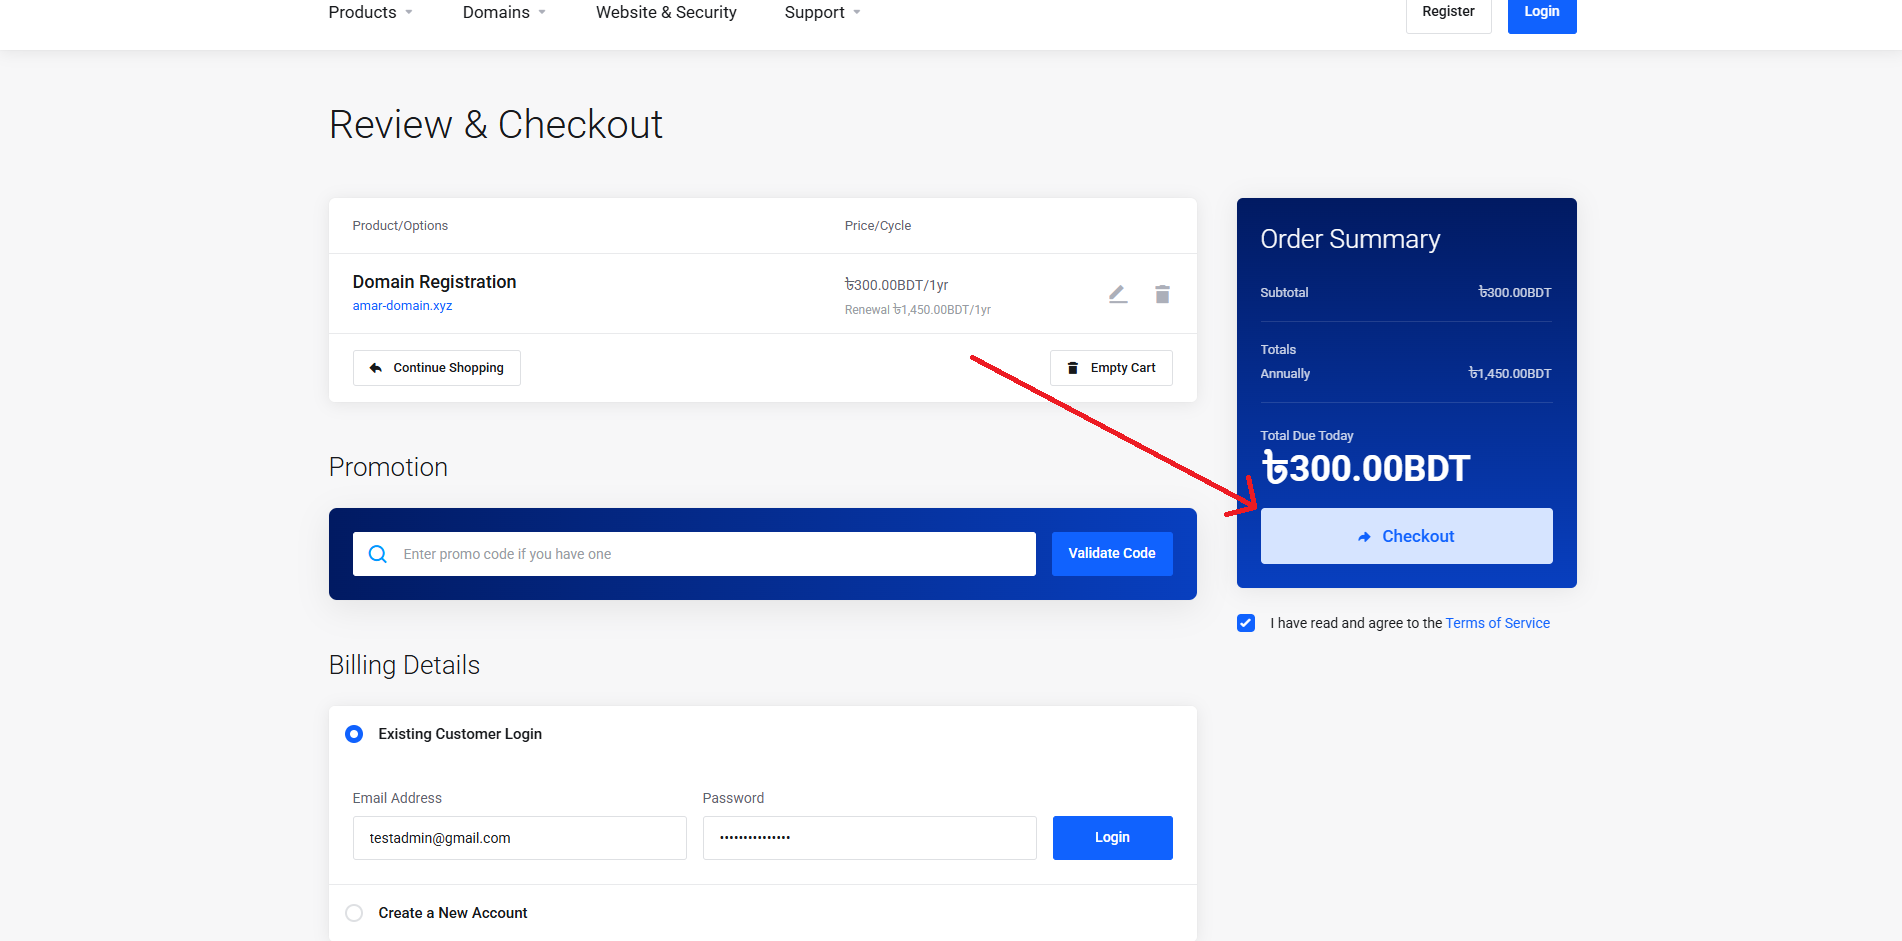
Task: Click the Order Summary heading
Action: pos(1350,239)
